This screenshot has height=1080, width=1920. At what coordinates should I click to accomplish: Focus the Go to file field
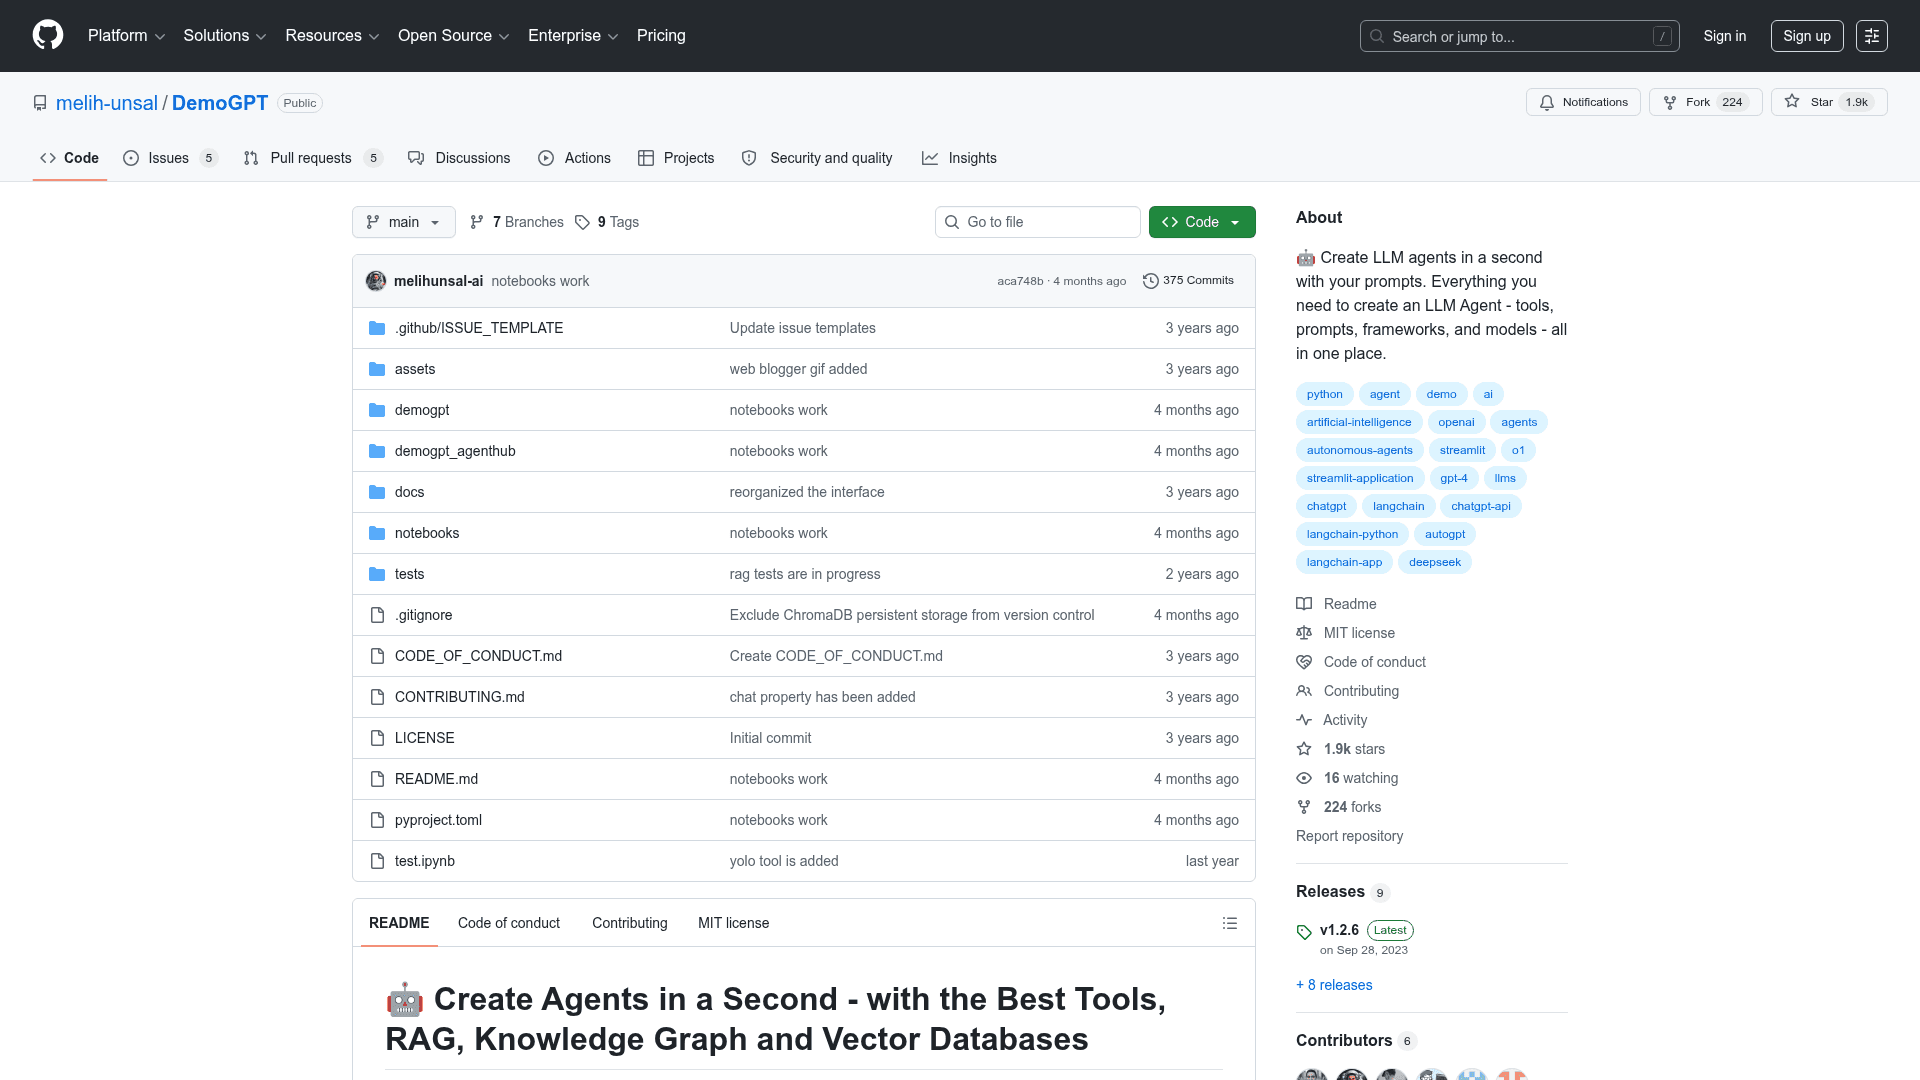pyautogui.click(x=1038, y=222)
